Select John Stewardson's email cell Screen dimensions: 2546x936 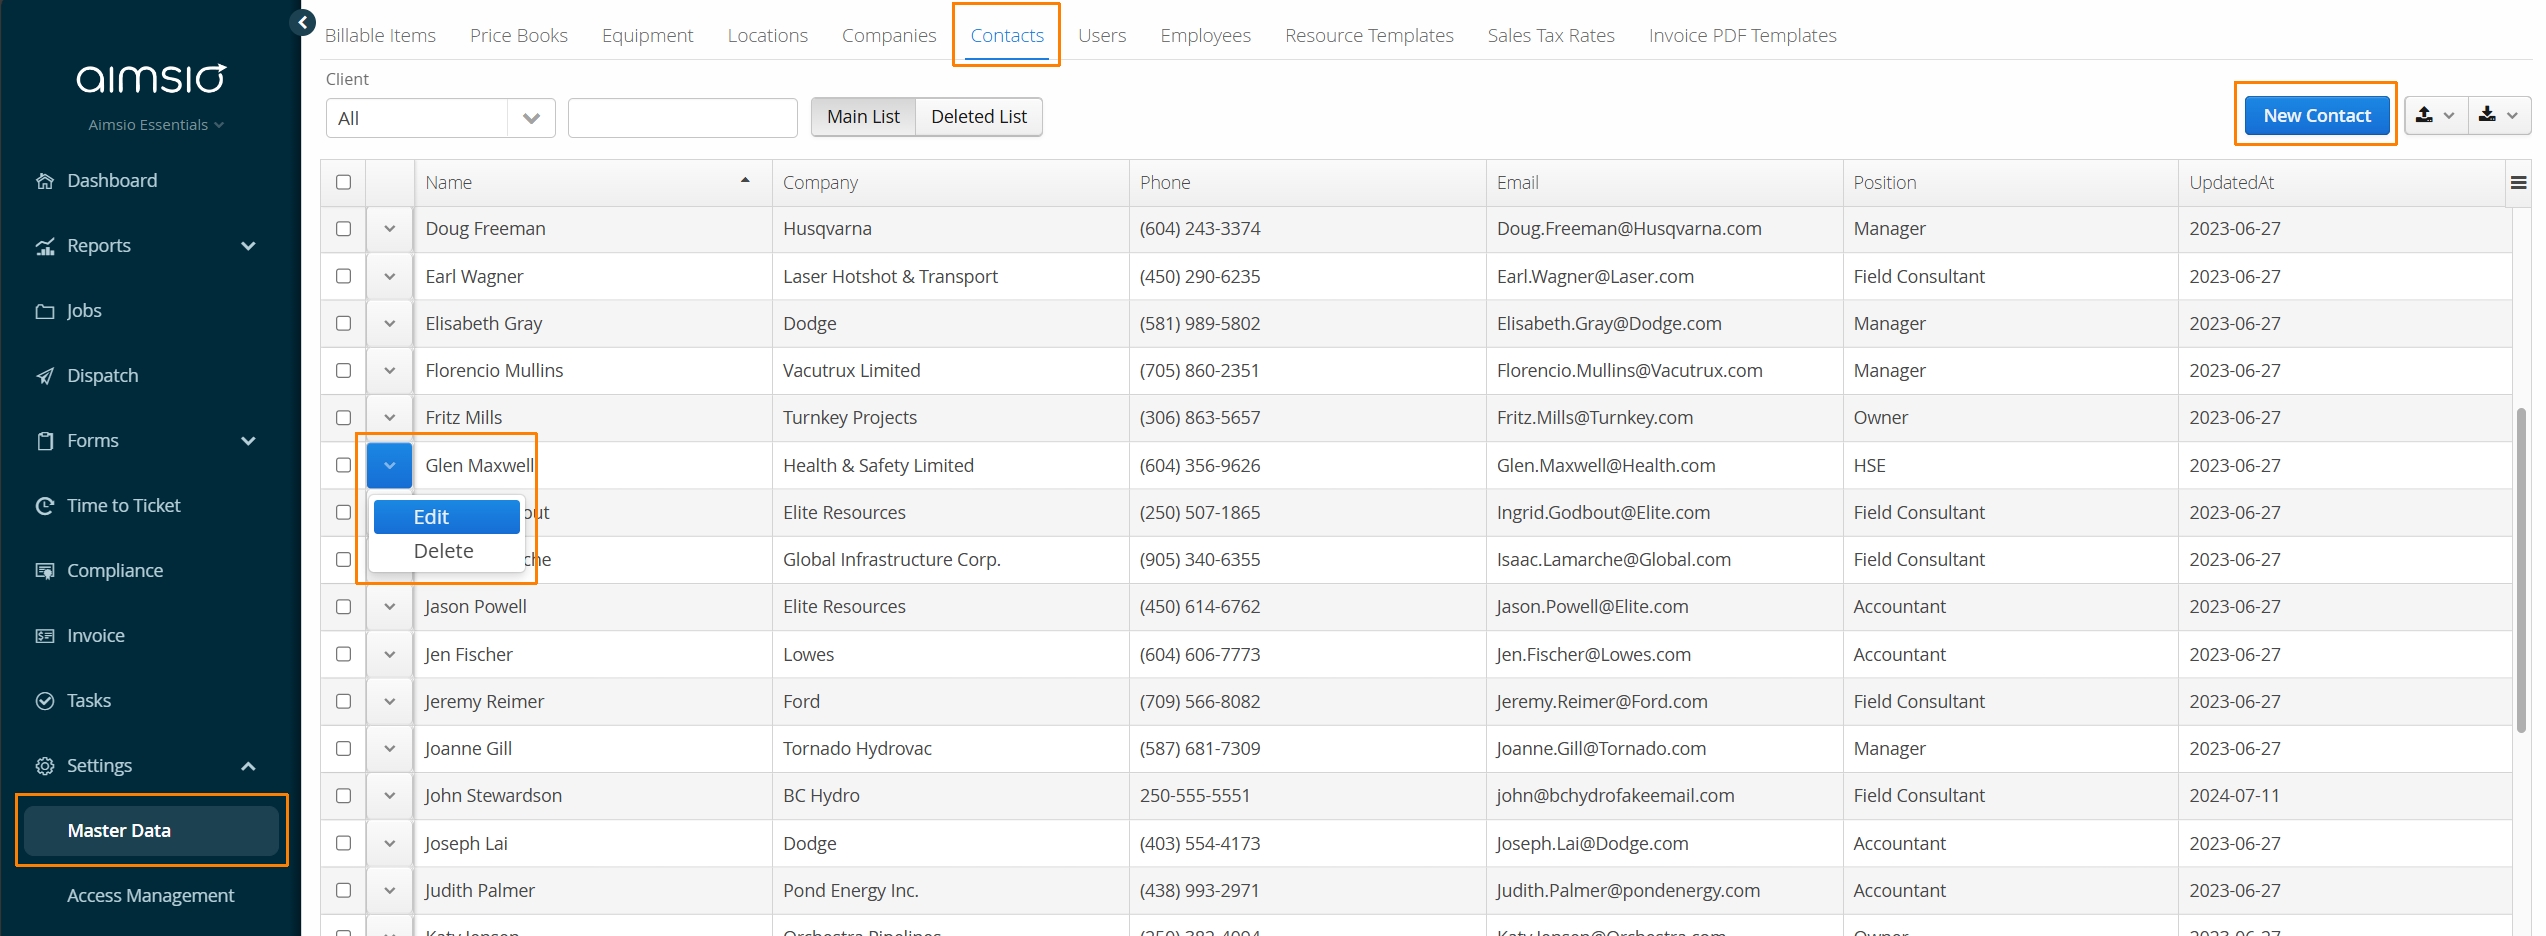pos(1664,796)
